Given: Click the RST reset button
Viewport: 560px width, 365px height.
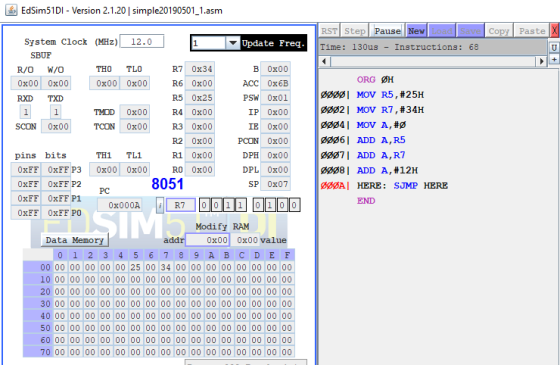Looking at the screenshot, I should 329,31.
